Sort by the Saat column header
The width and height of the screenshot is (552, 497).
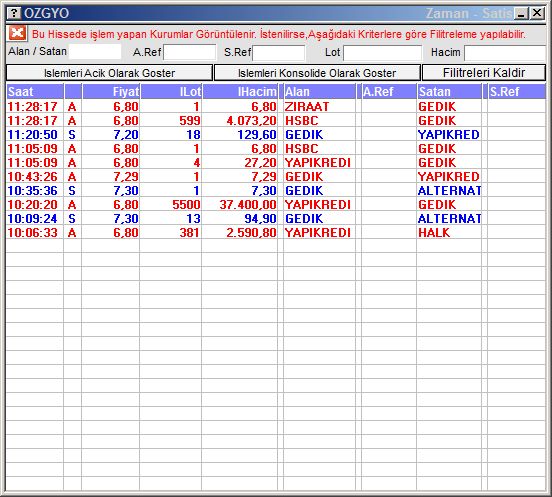pyautogui.click(x=35, y=92)
